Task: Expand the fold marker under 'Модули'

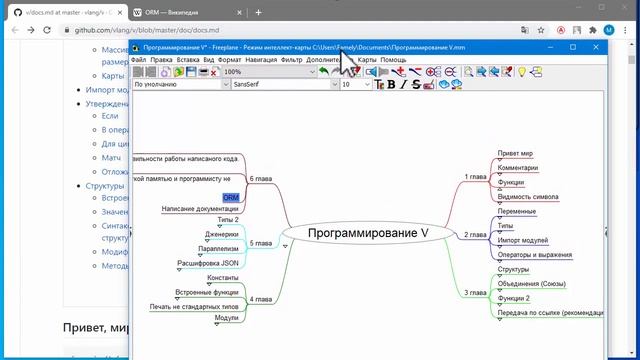Action: 217,324
